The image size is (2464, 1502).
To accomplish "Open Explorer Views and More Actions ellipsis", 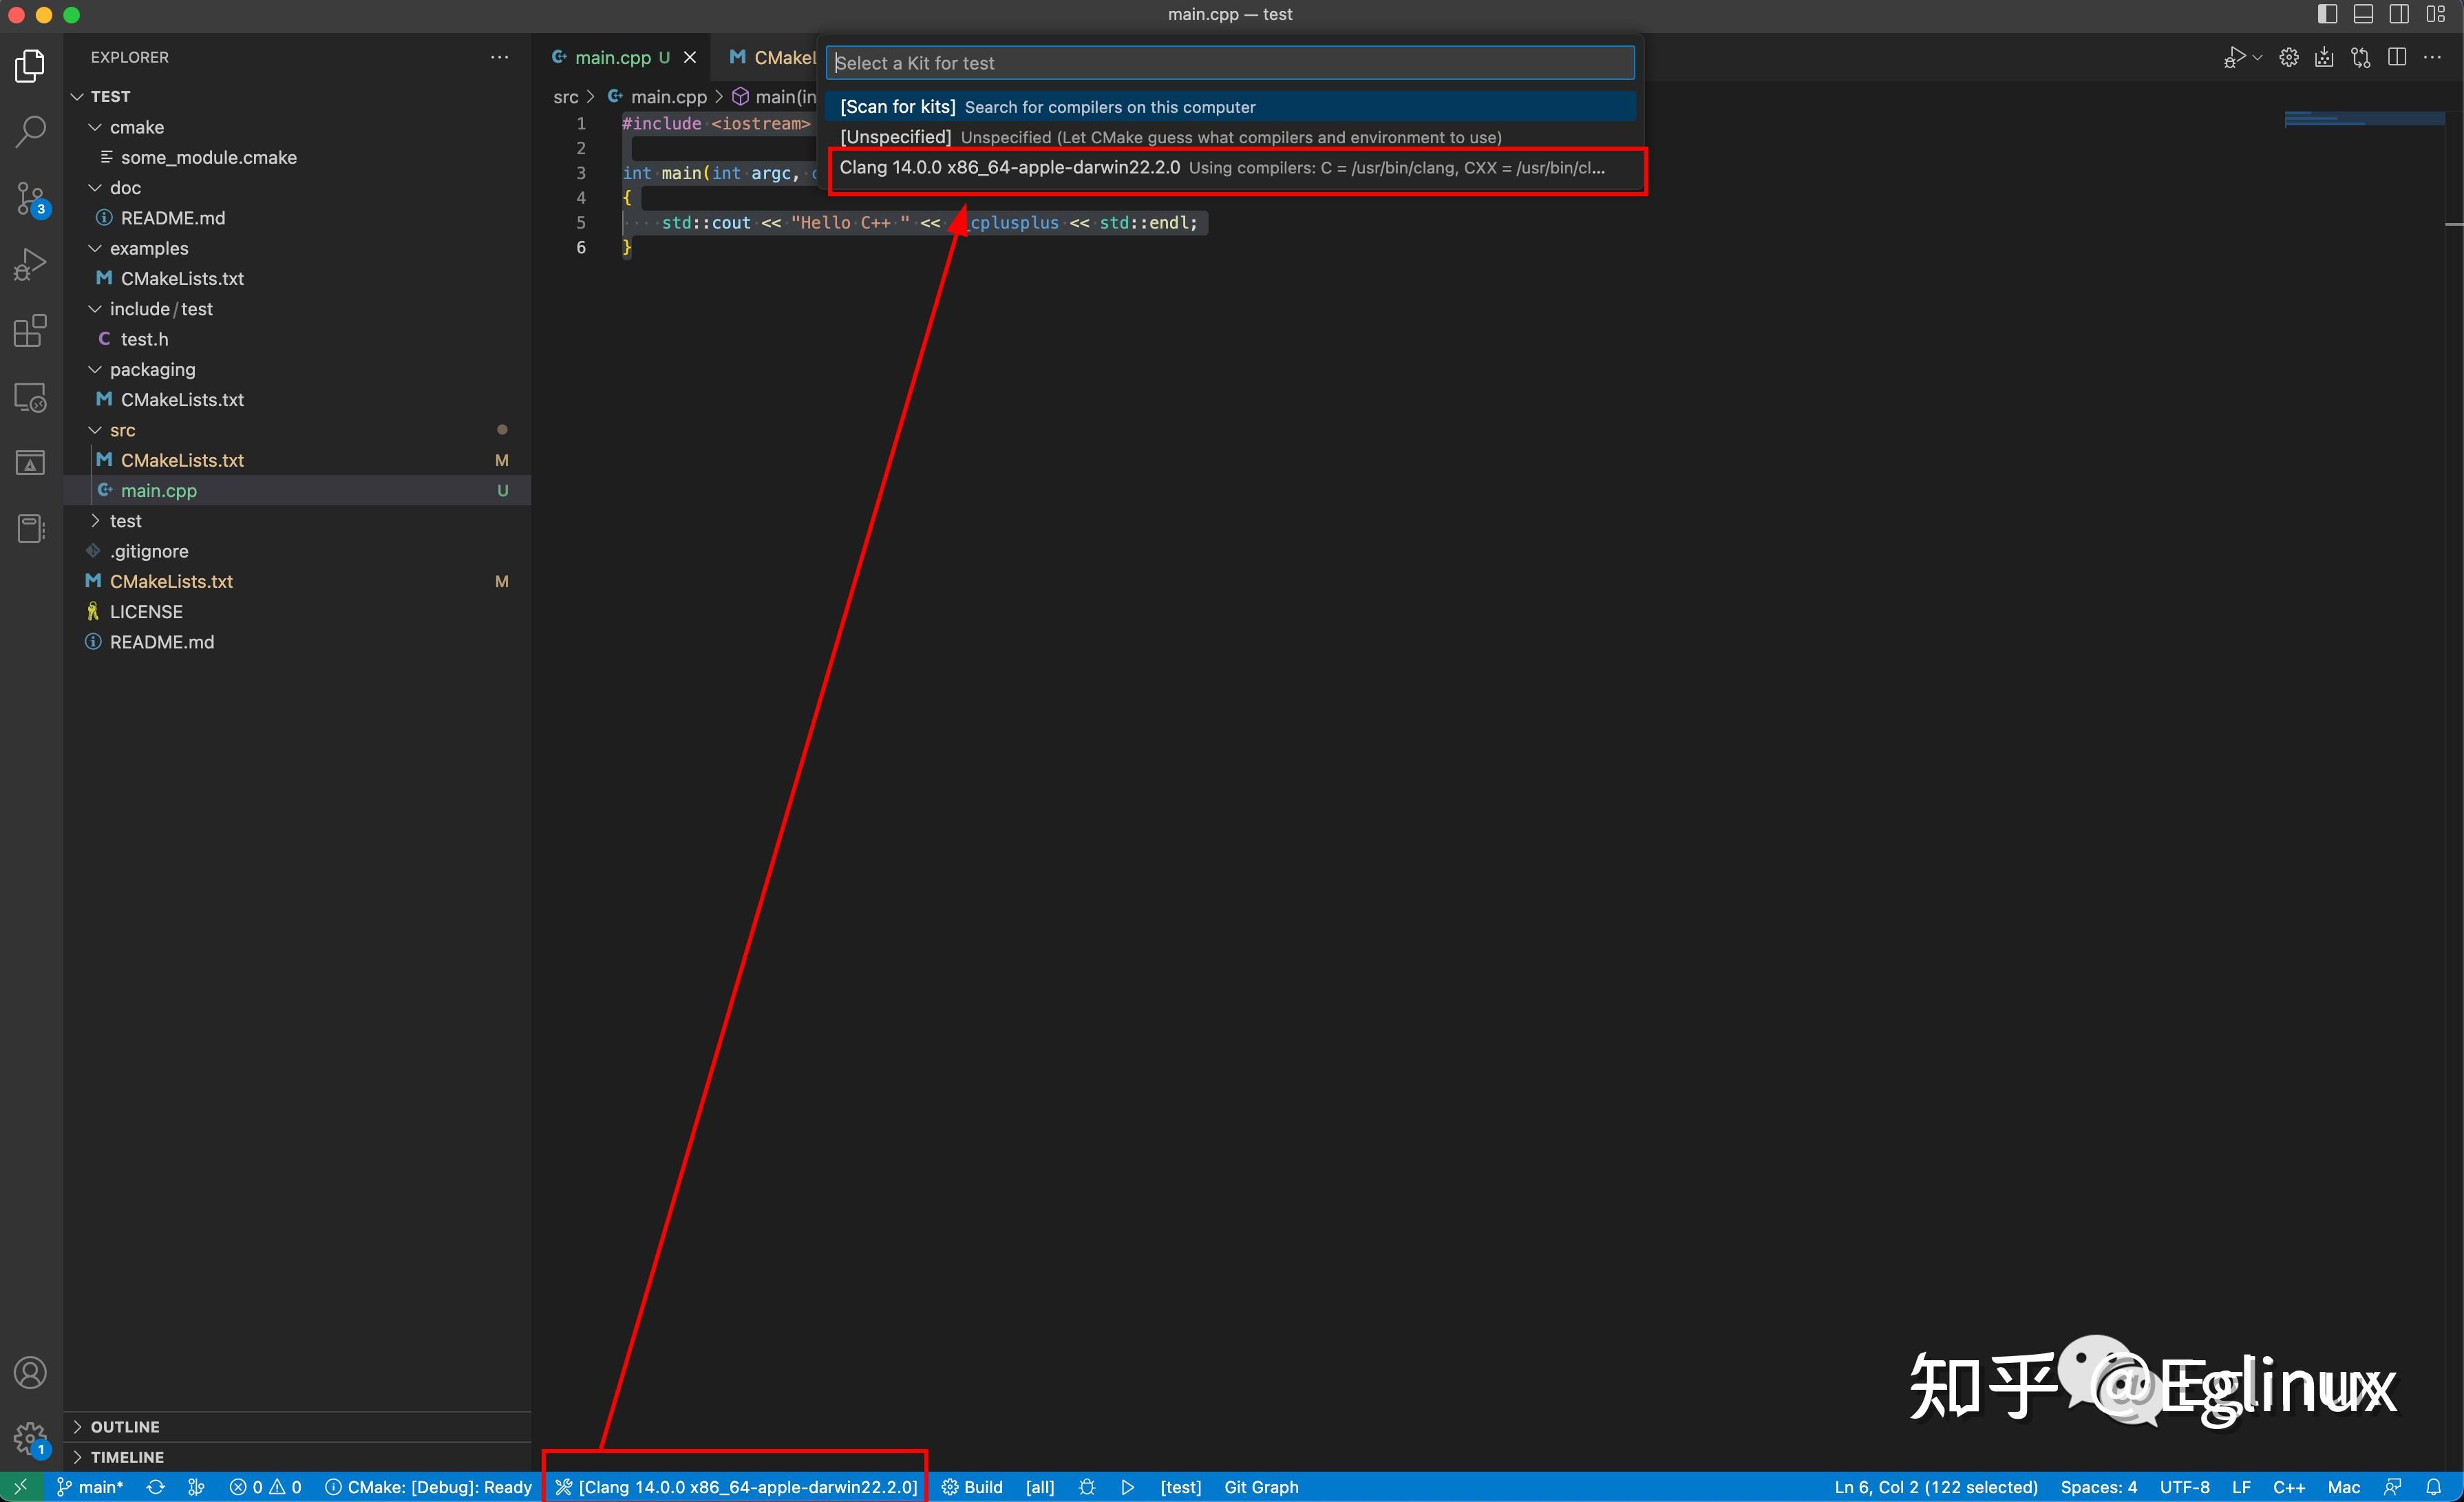I will coord(499,57).
